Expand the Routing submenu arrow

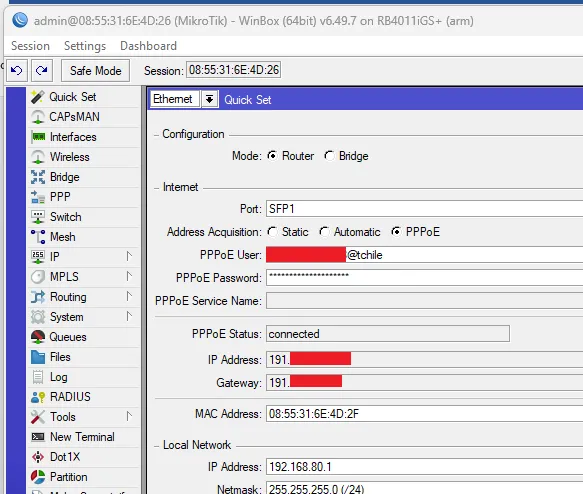pyautogui.click(x=129, y=297)
